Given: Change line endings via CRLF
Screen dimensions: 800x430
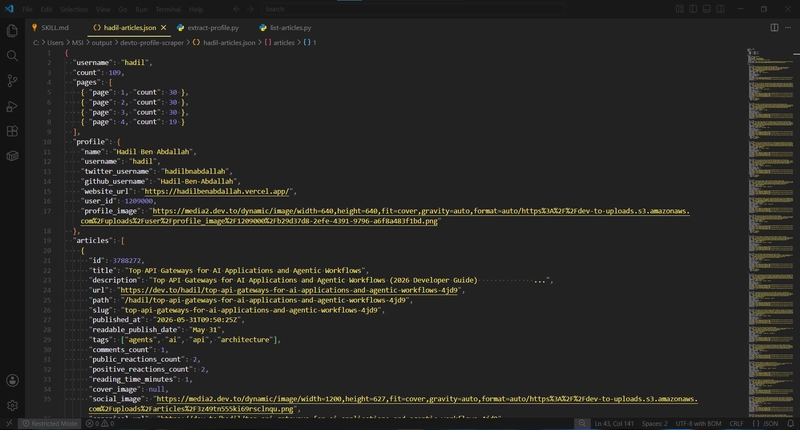Looking at the screenshot, I should click(x=736, y=423).
